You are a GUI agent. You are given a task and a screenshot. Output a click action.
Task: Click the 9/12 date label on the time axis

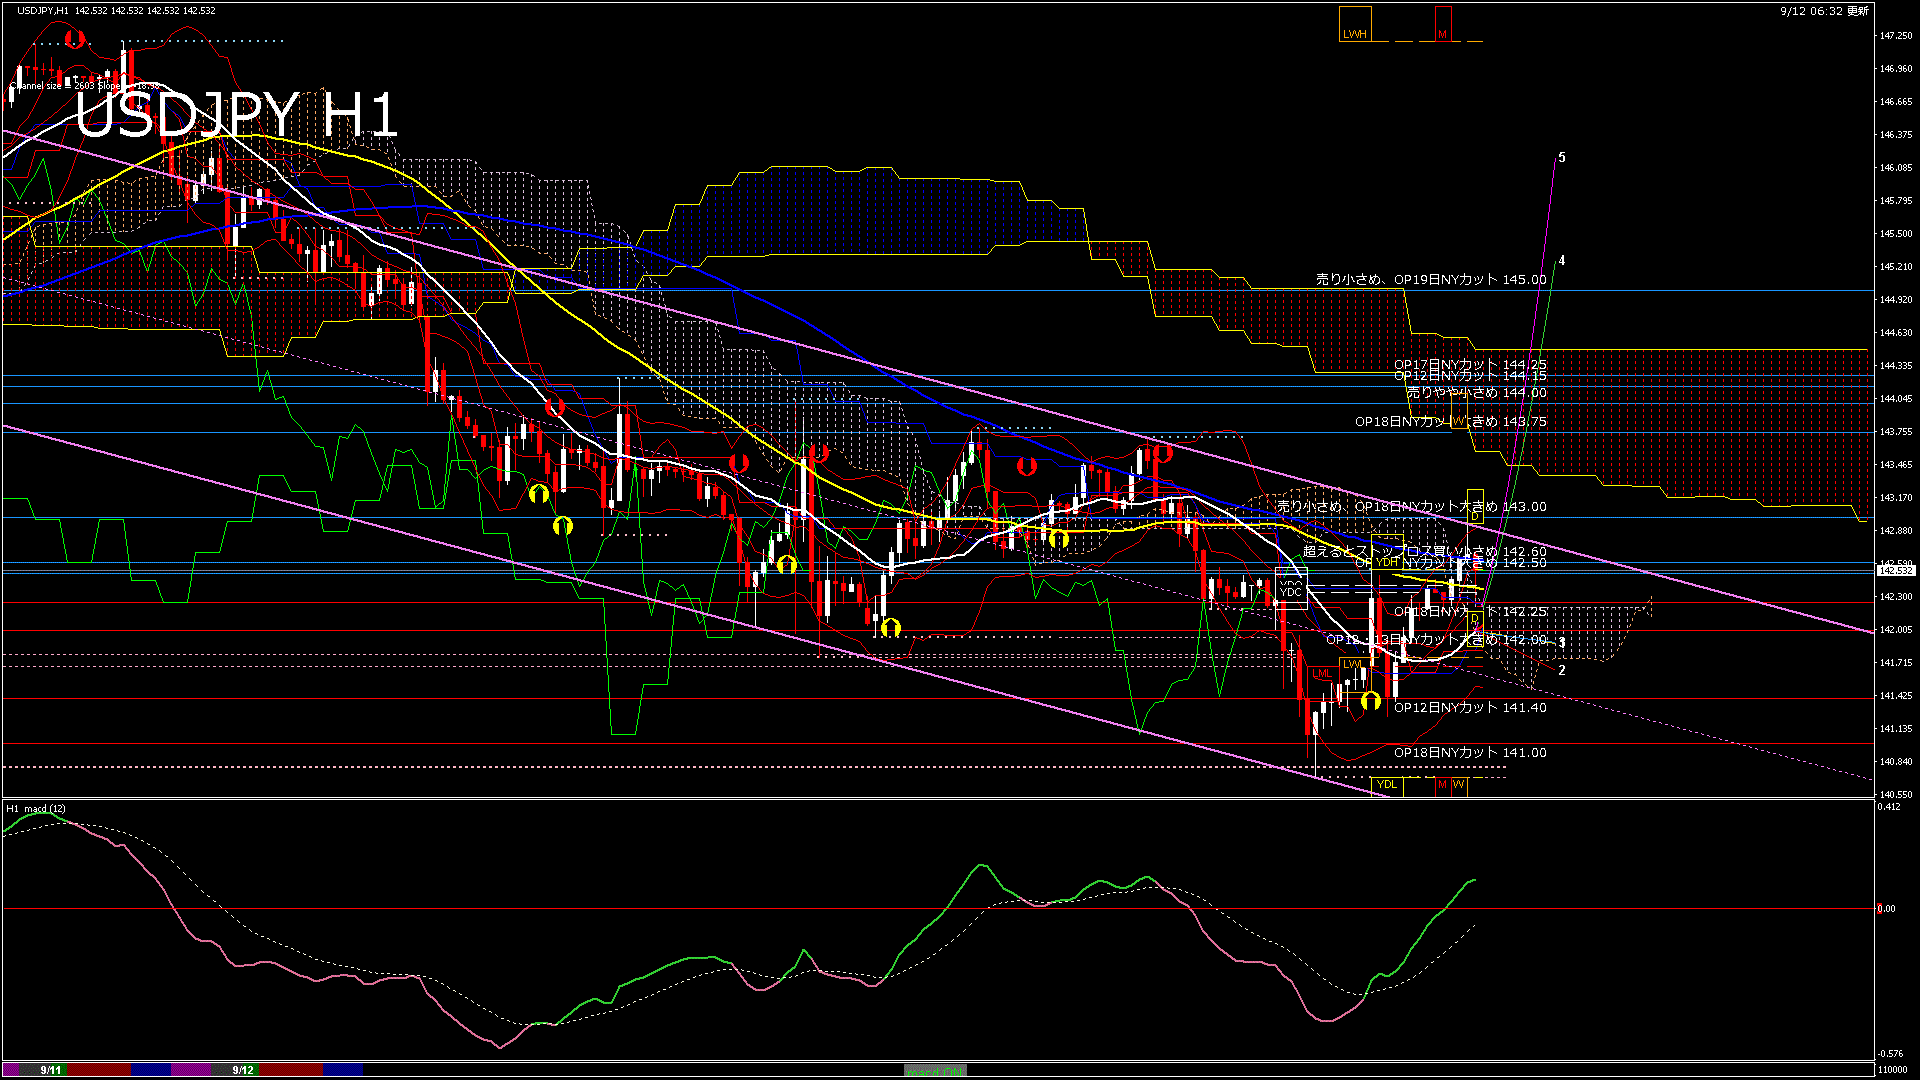click(243, 1070)
